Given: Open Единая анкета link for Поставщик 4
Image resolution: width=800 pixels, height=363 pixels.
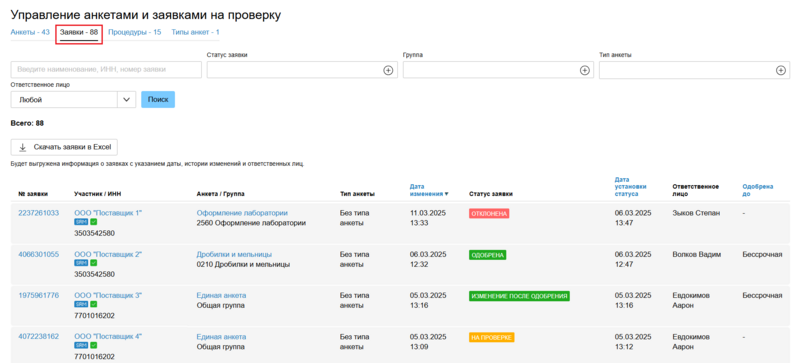Looking at the screenshot, I should click(221, 336).
